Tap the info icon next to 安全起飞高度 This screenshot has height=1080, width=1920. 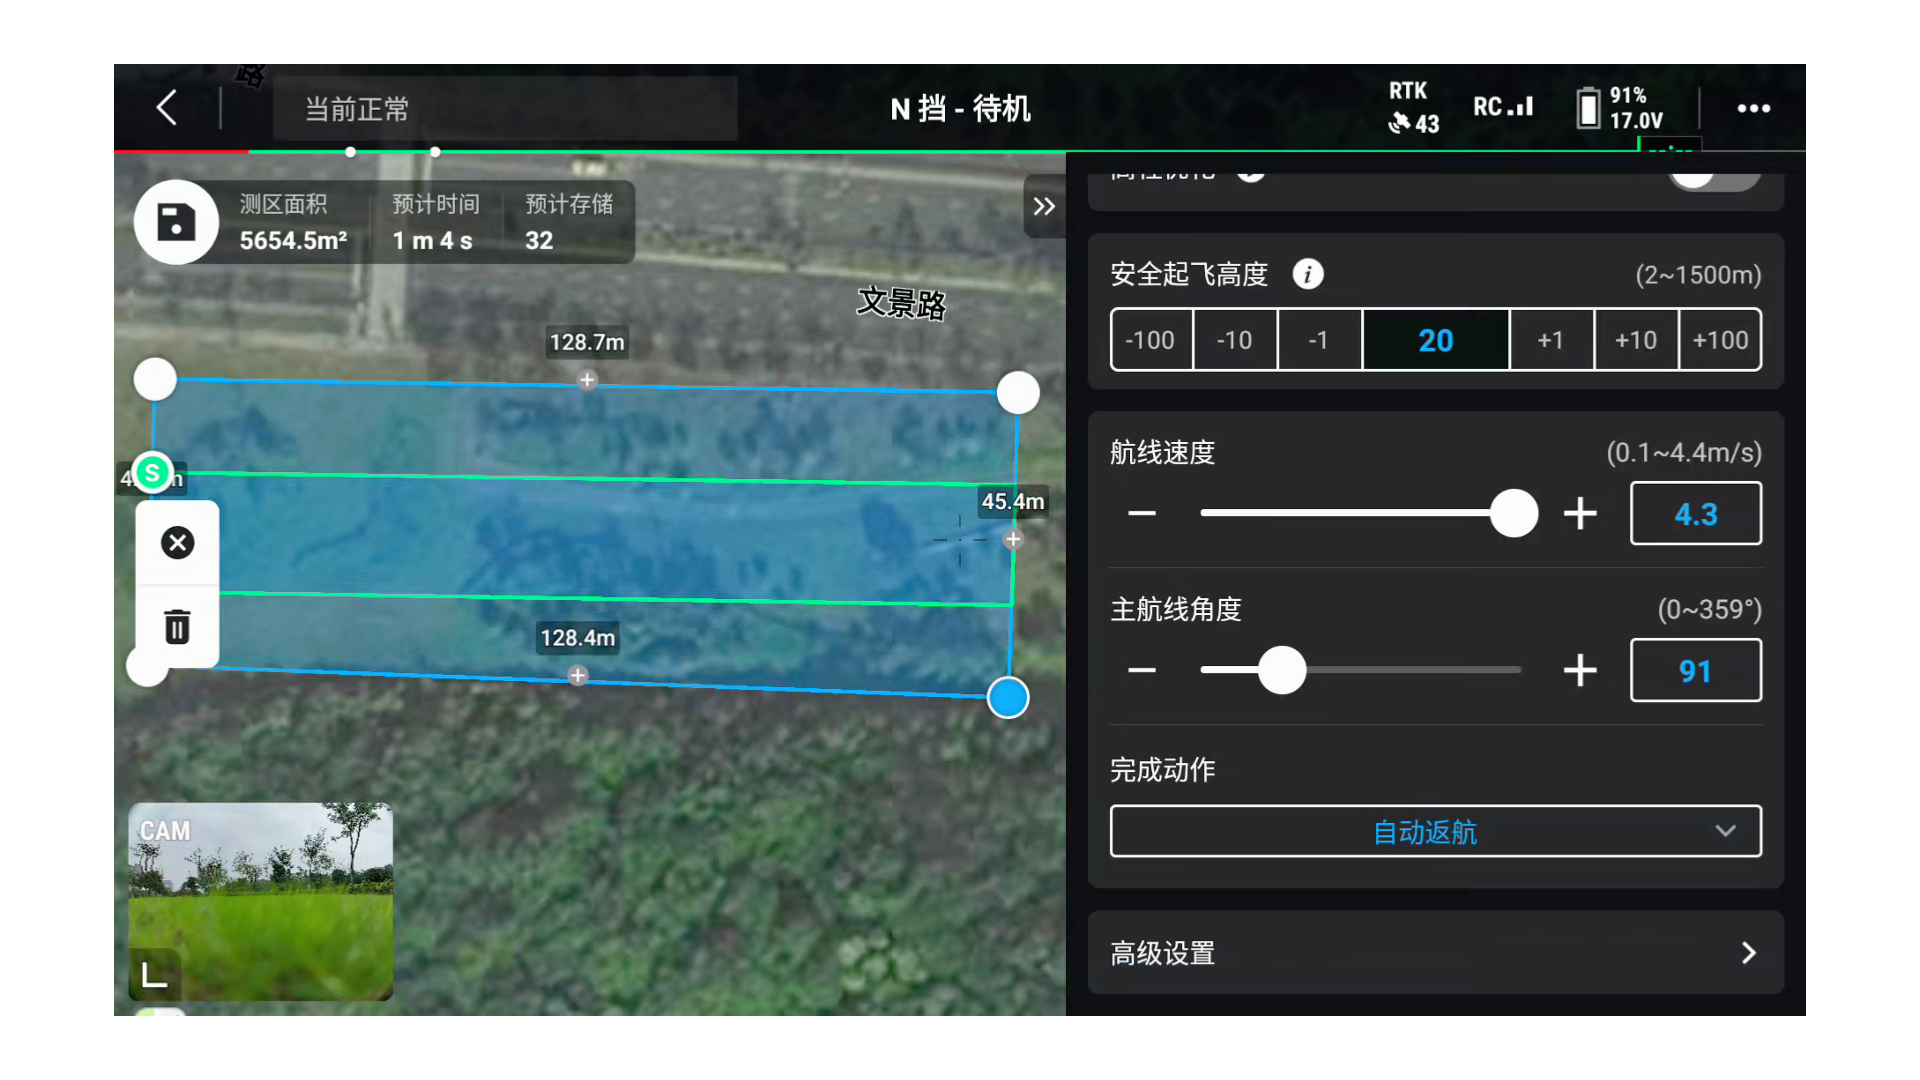[1307, 274]
